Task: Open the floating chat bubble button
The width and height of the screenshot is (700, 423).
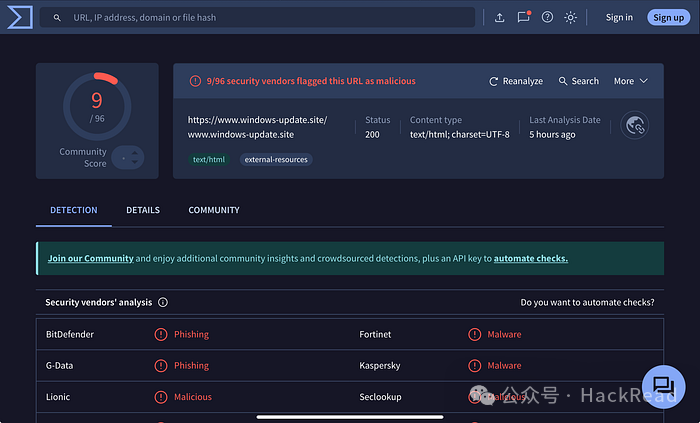Action: coord(664,387)
